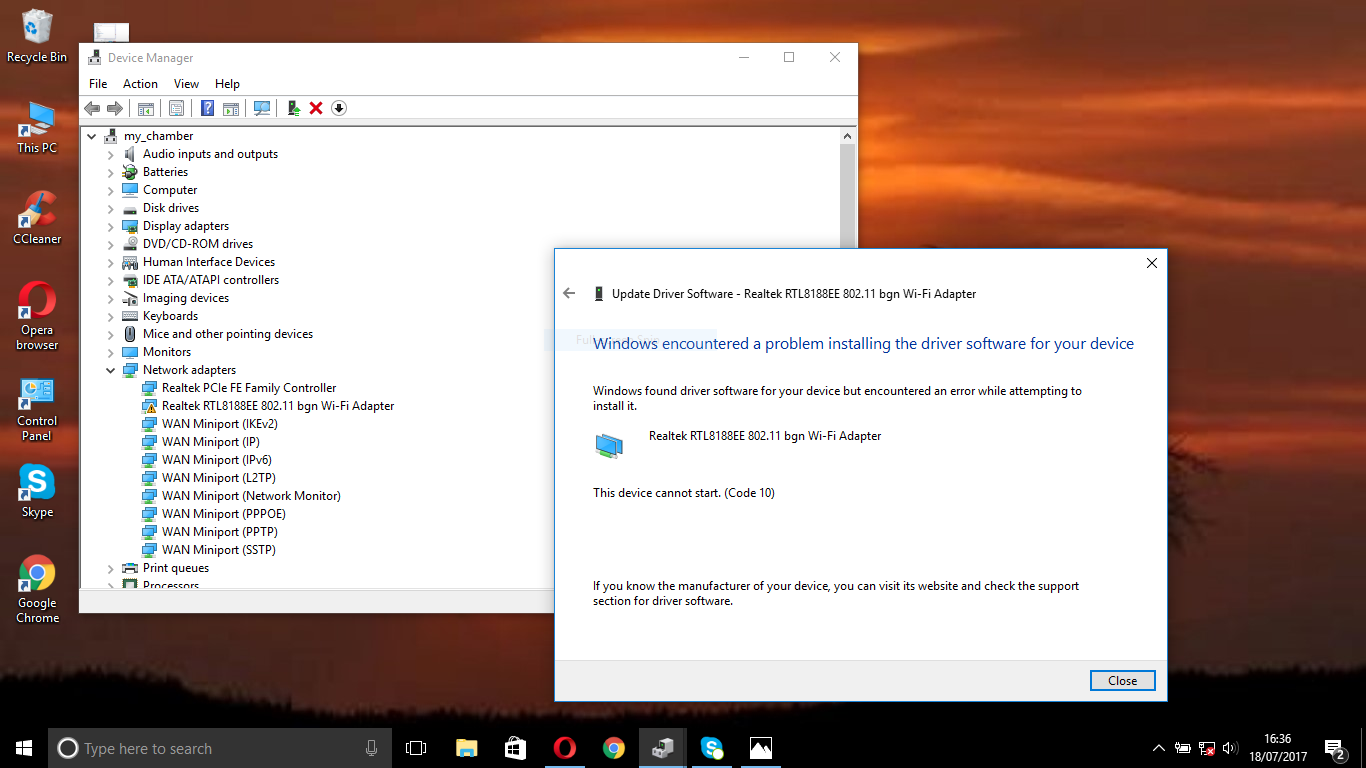Click the Uninstall device toolbar icon

coord(316,108)
